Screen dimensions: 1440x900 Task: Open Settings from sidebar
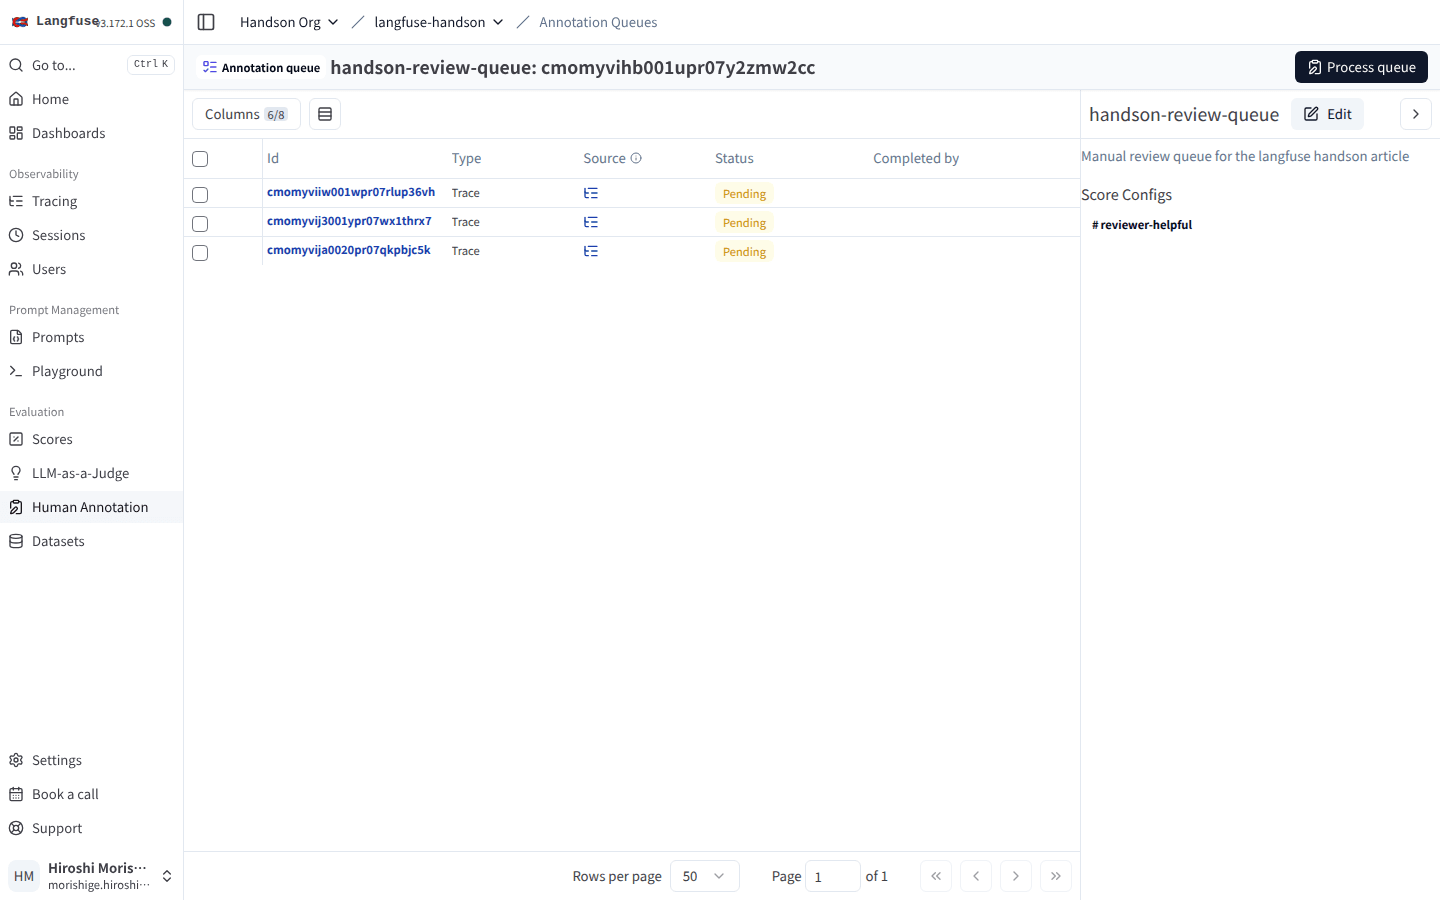pos(91,760)
